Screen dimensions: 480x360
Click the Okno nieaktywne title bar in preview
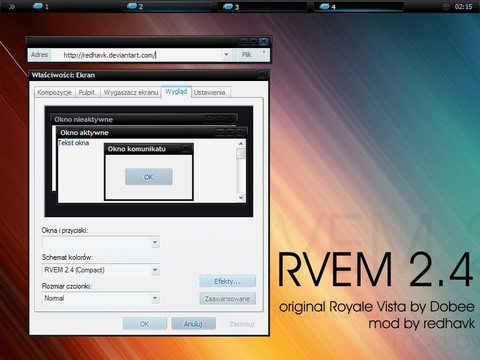point(144,119)
